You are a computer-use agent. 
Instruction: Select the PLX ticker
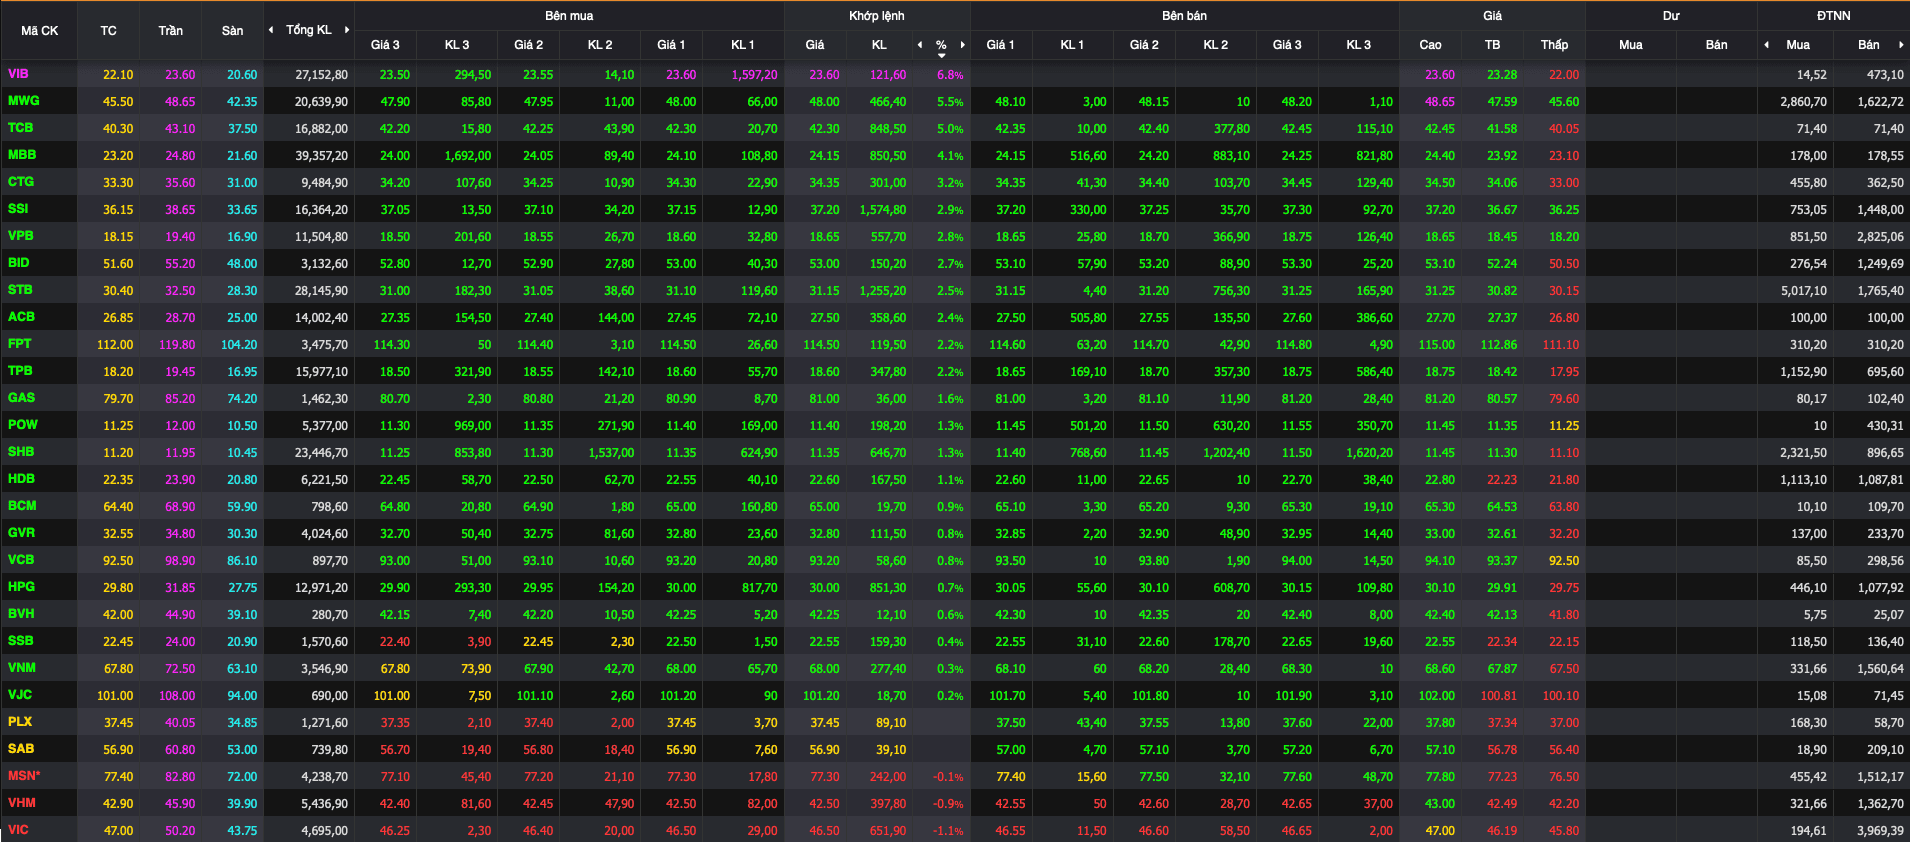pyautogui.click(x=20, y=722)
